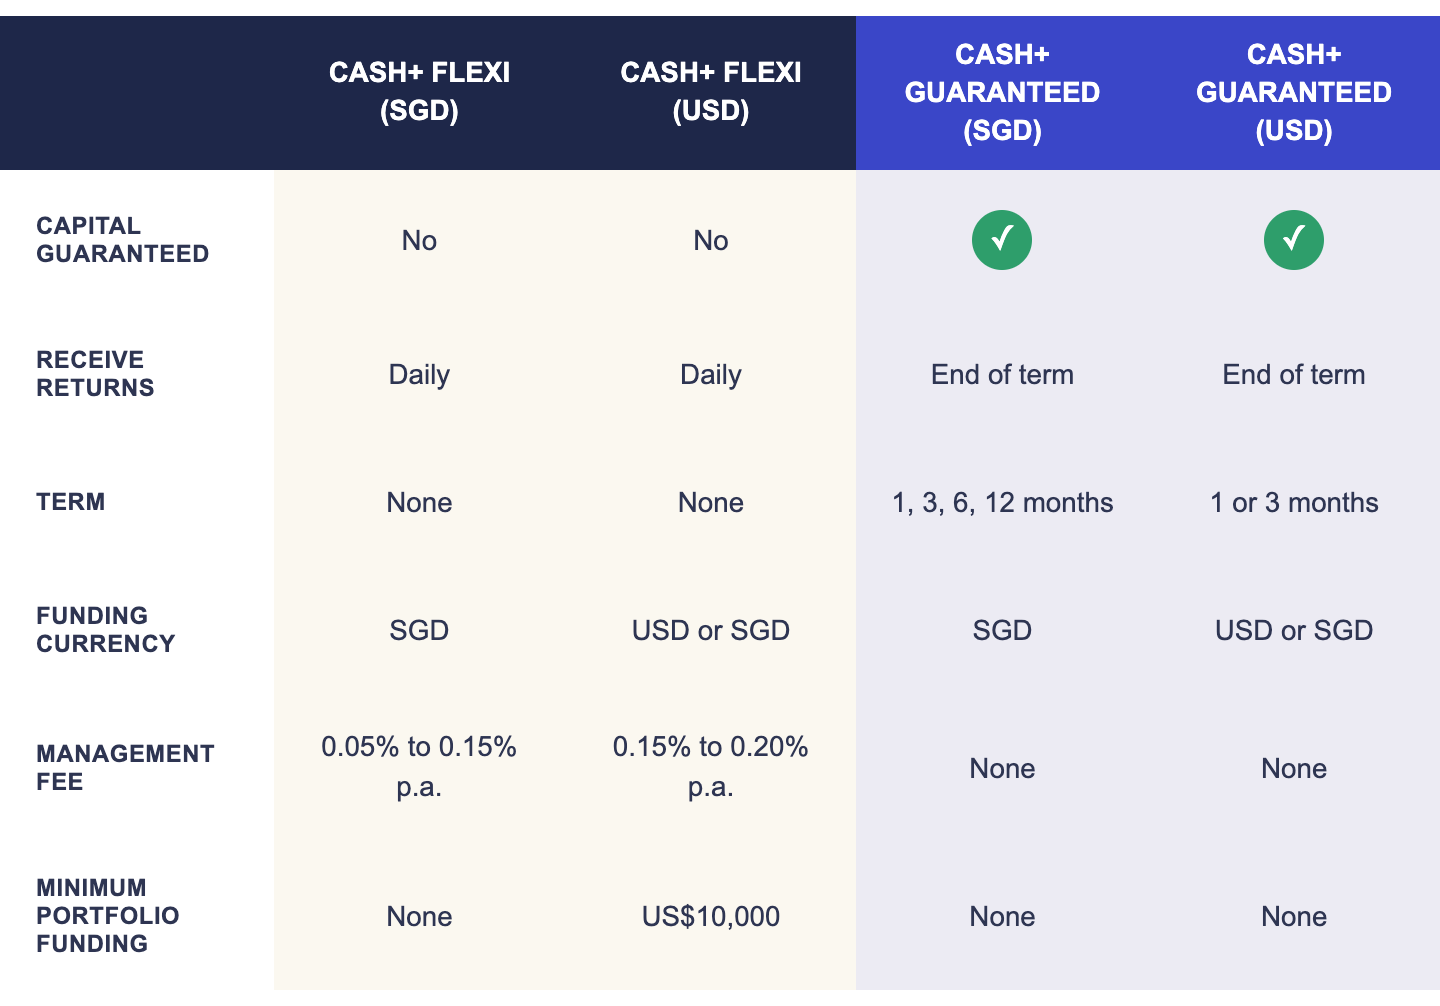Select the CASH+ FLEXI (USD) column header
Viewport: 1440px width, 1006px height.
tap(711, 91)
